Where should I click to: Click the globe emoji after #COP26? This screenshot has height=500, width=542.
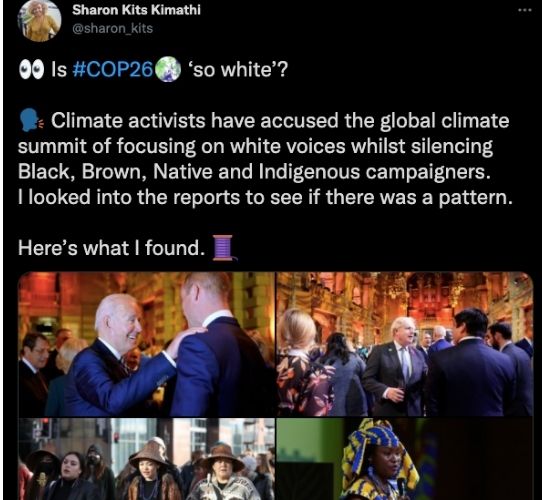(x=168, y=70)
